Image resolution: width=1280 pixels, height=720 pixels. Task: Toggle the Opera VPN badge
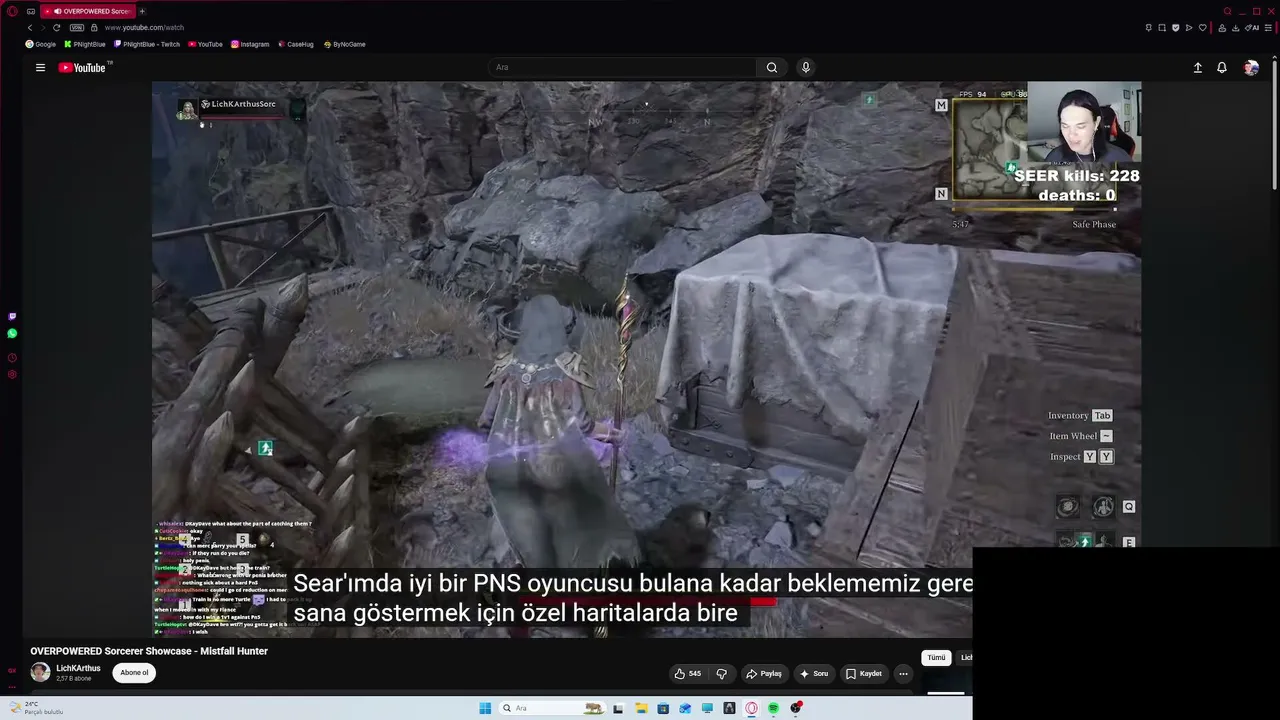76,28
